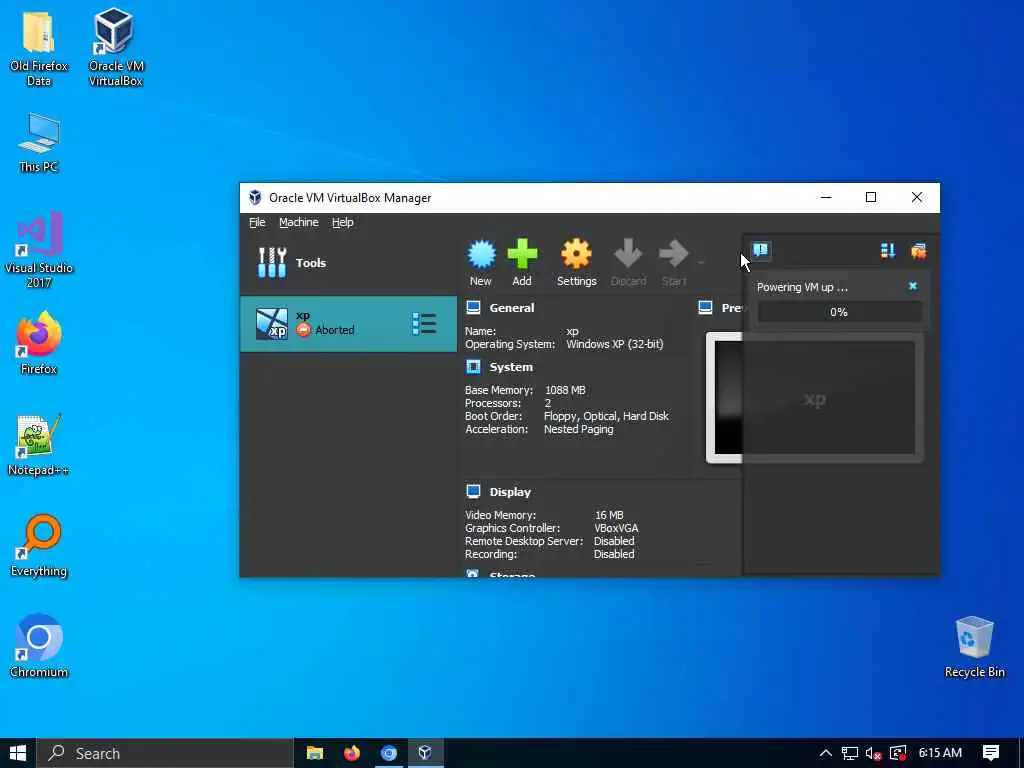
Task: Click the System section chip icon
Action: point(473,367)
